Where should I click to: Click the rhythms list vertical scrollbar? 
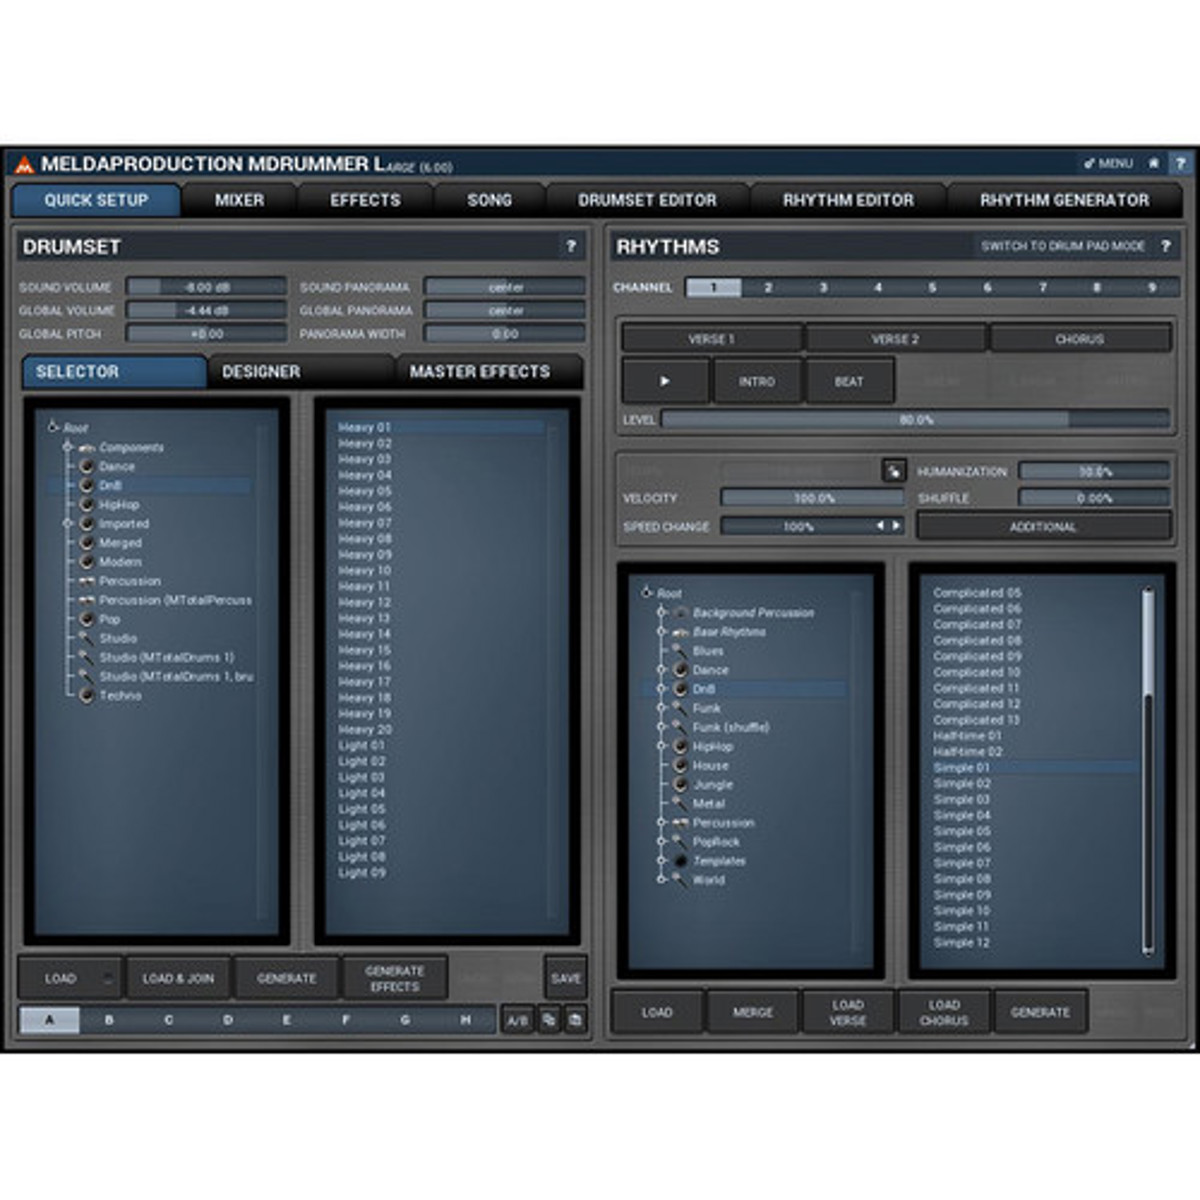(1148, 770)
